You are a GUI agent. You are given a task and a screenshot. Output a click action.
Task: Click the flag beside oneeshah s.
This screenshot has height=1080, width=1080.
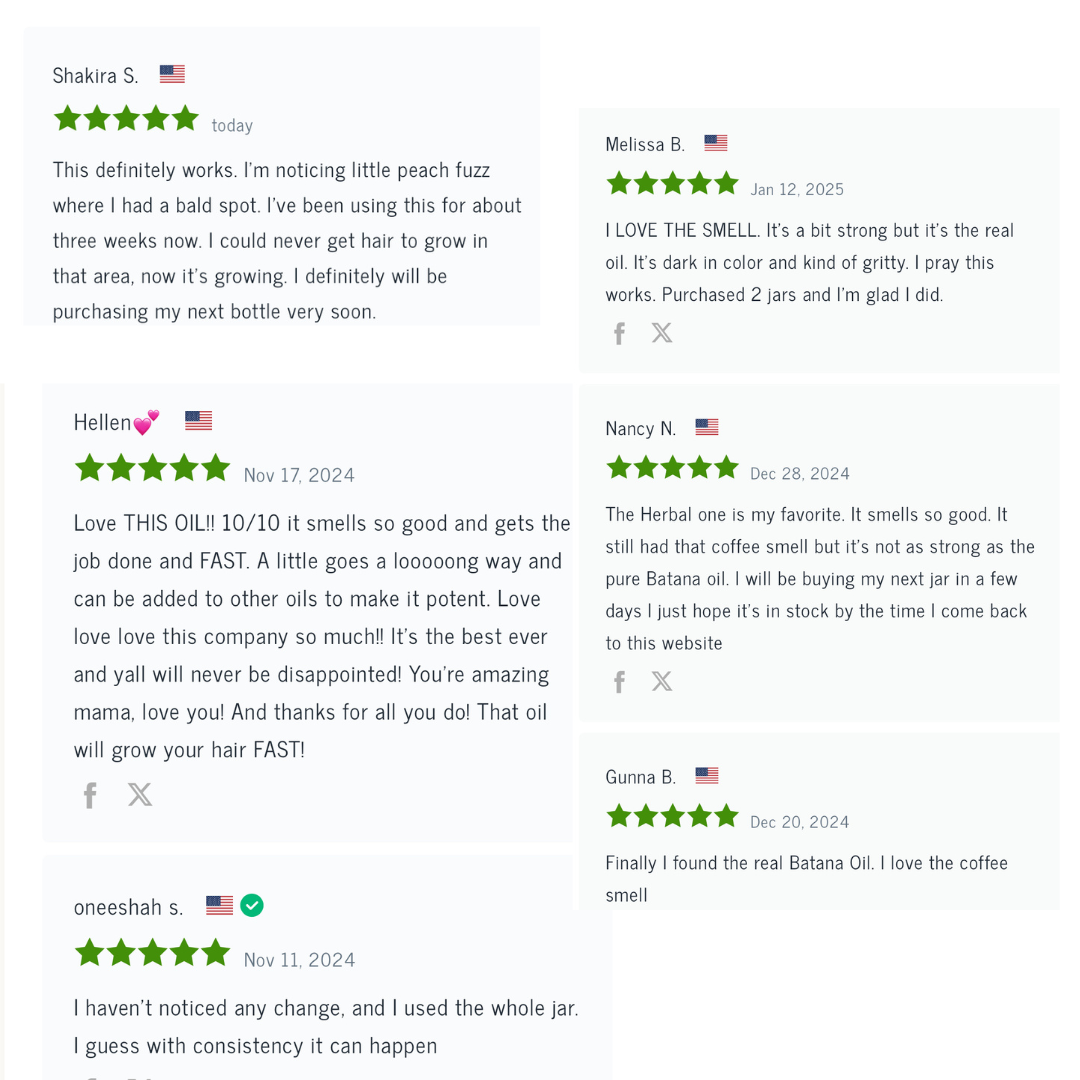point(219,906)
